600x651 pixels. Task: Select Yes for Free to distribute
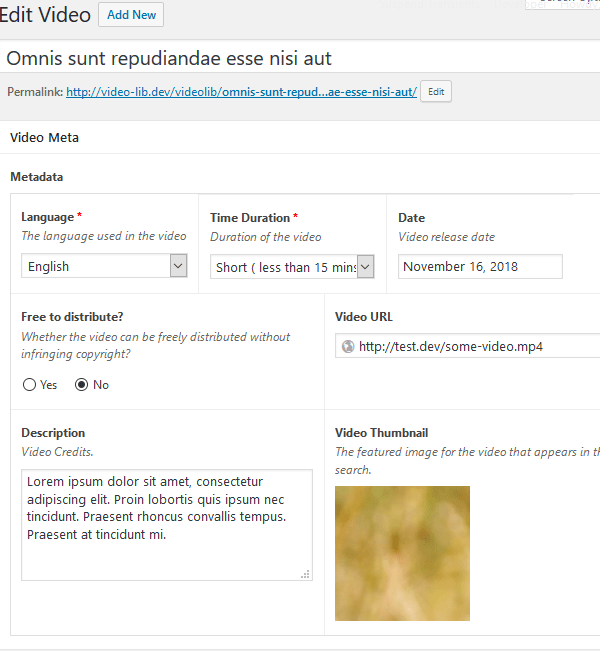point(29,385)
